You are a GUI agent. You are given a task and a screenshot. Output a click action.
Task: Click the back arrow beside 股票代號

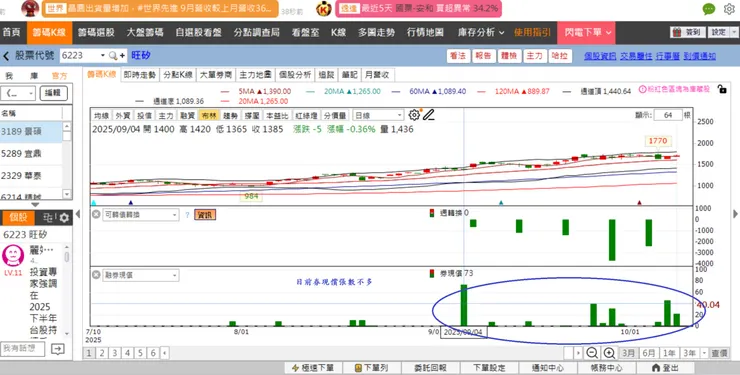coord(6,56)
